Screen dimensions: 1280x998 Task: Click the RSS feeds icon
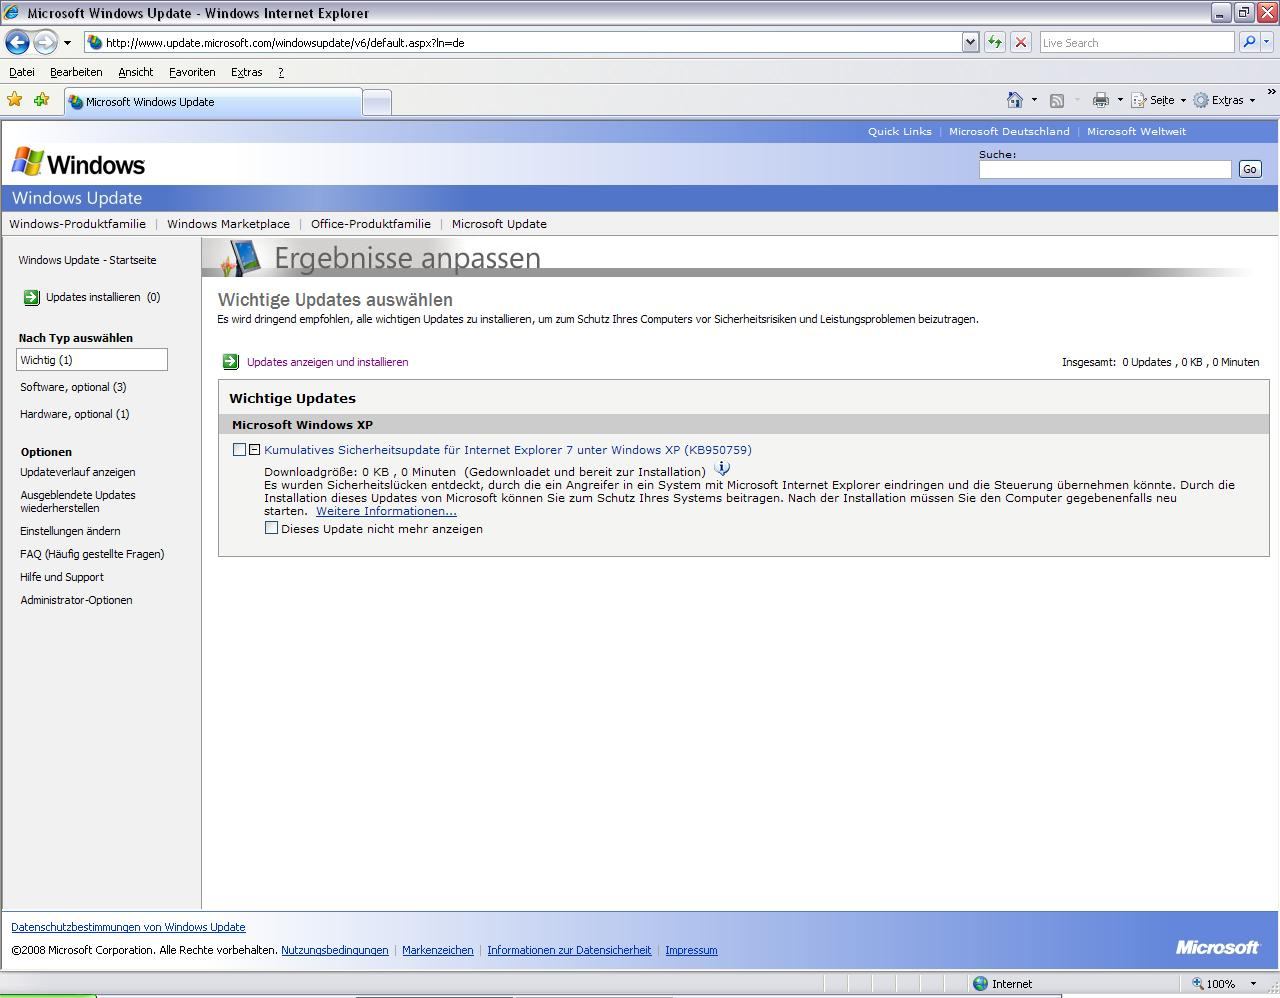[x=1056, y=100]
